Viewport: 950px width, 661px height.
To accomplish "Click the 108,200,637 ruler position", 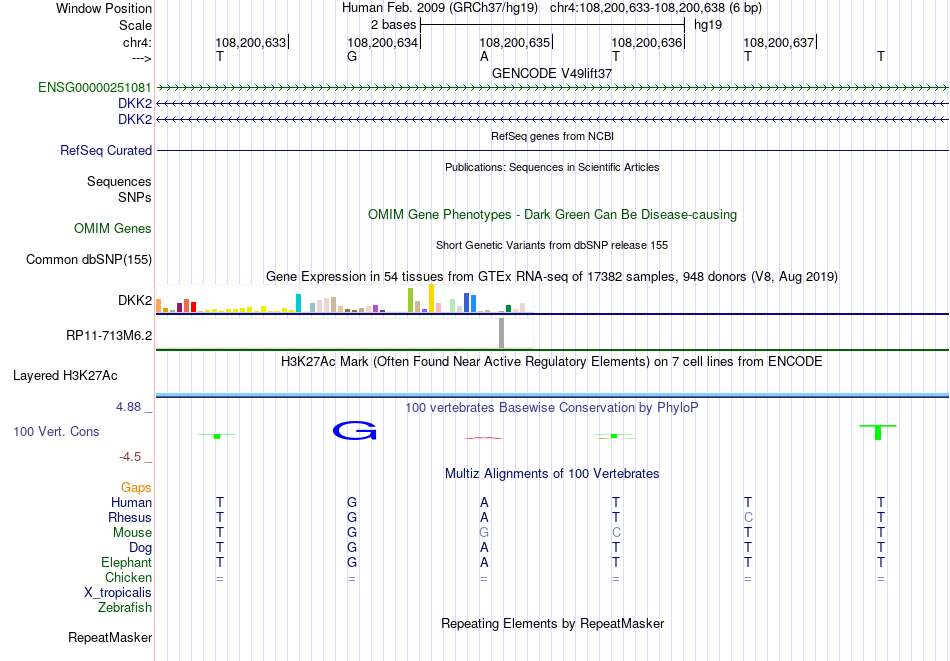I will point(779,42).
